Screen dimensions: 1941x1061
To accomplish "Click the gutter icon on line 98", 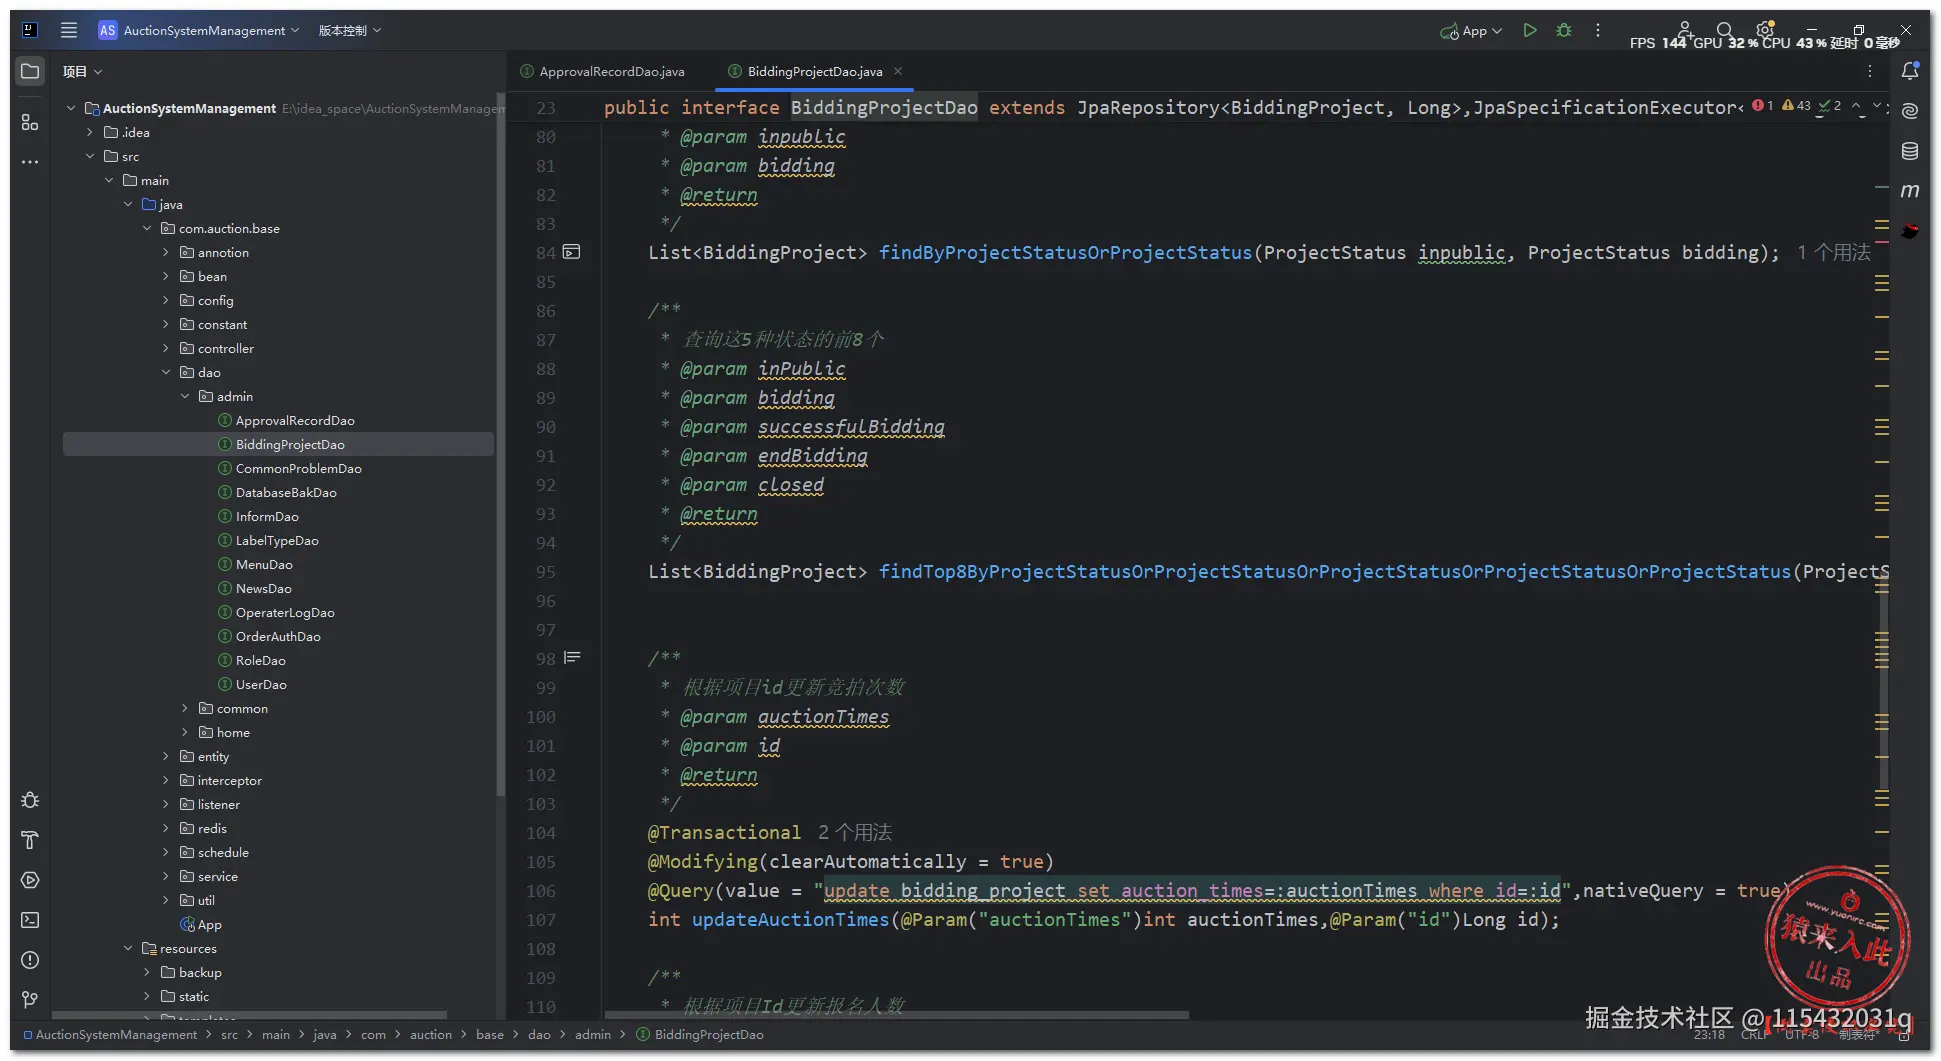I will tap(572, 658).
